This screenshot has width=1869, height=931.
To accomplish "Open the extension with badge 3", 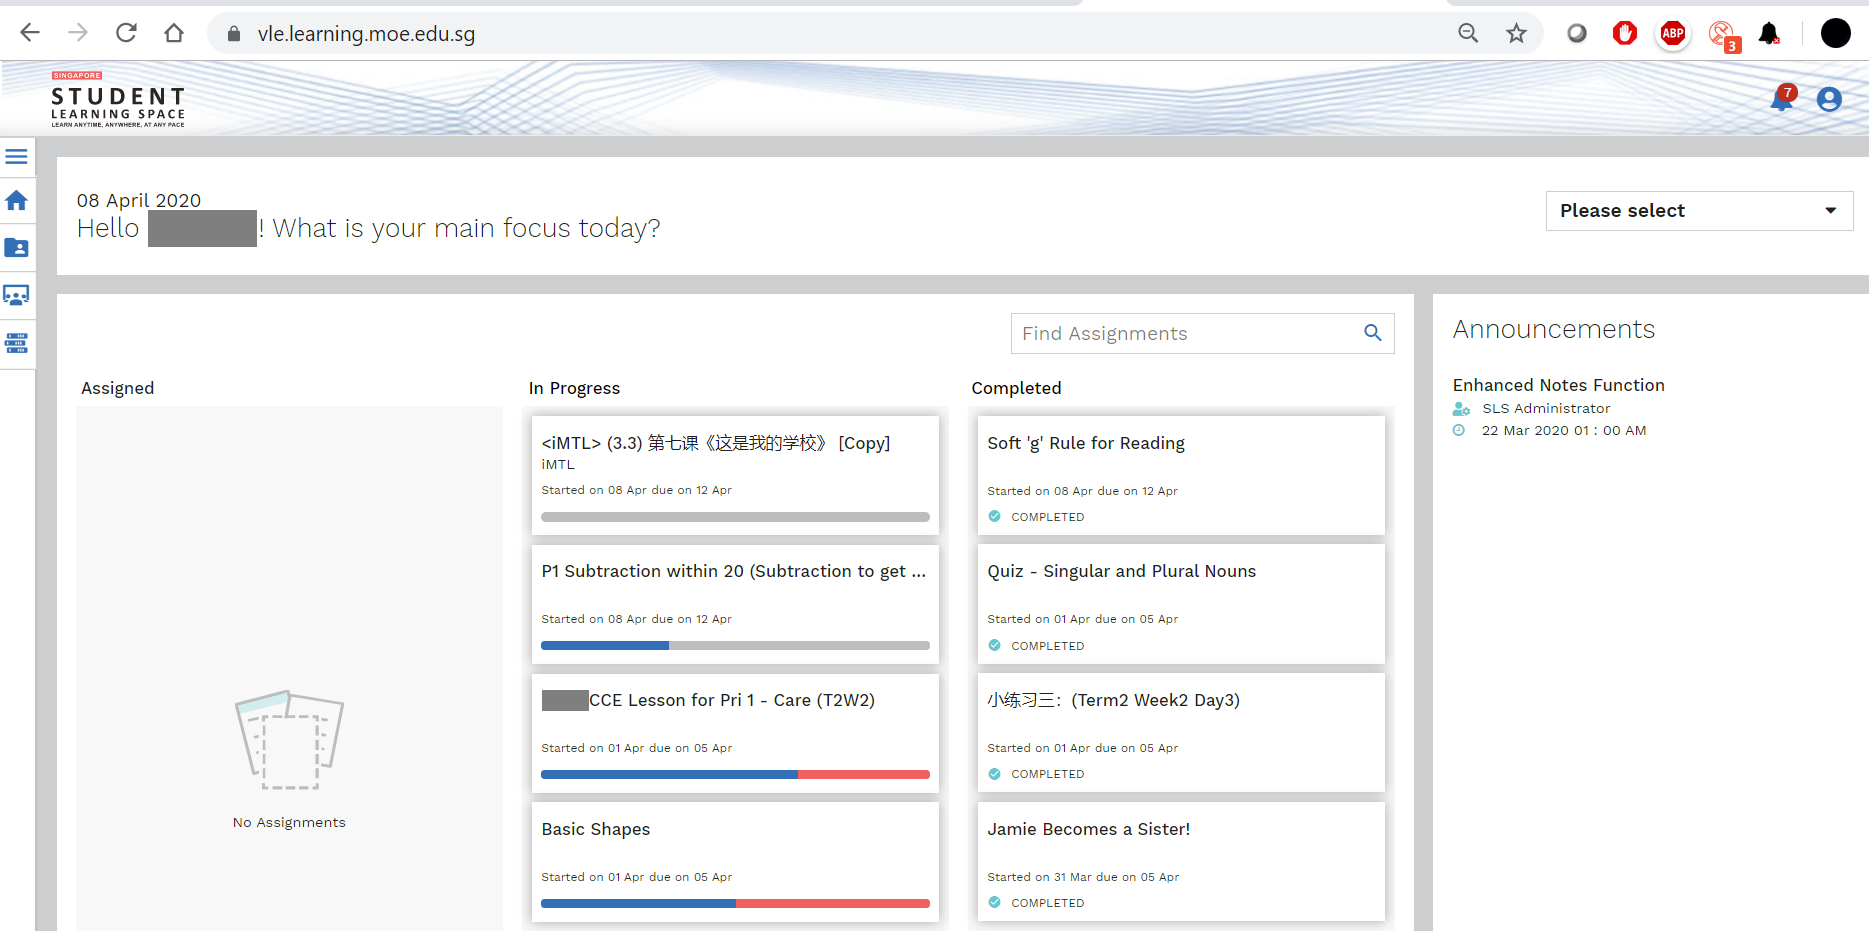I will (1723, 36).
